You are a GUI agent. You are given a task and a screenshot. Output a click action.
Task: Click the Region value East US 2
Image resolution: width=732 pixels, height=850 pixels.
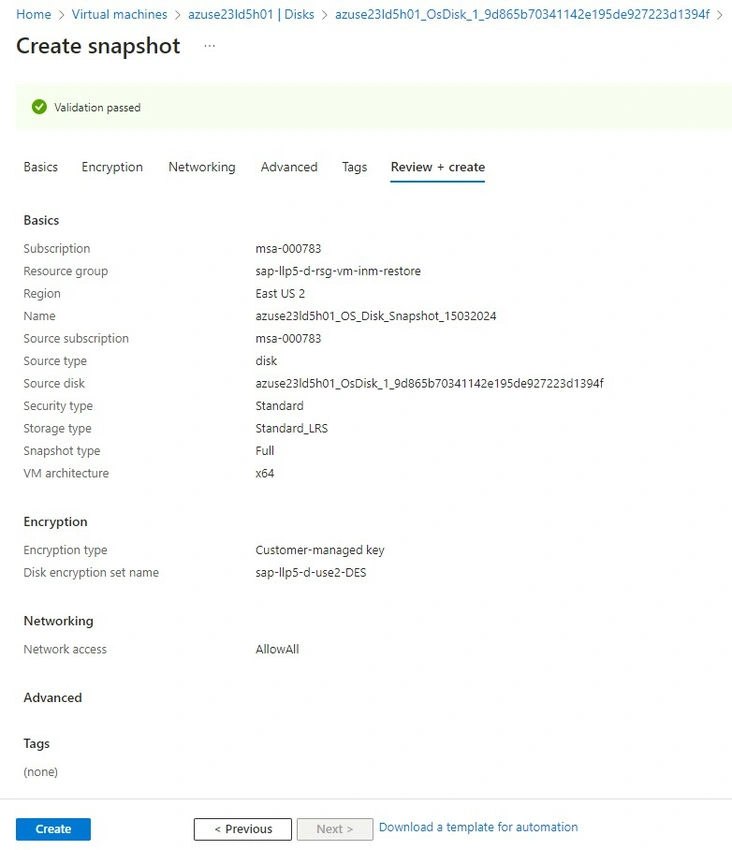[x=280, y=294]
